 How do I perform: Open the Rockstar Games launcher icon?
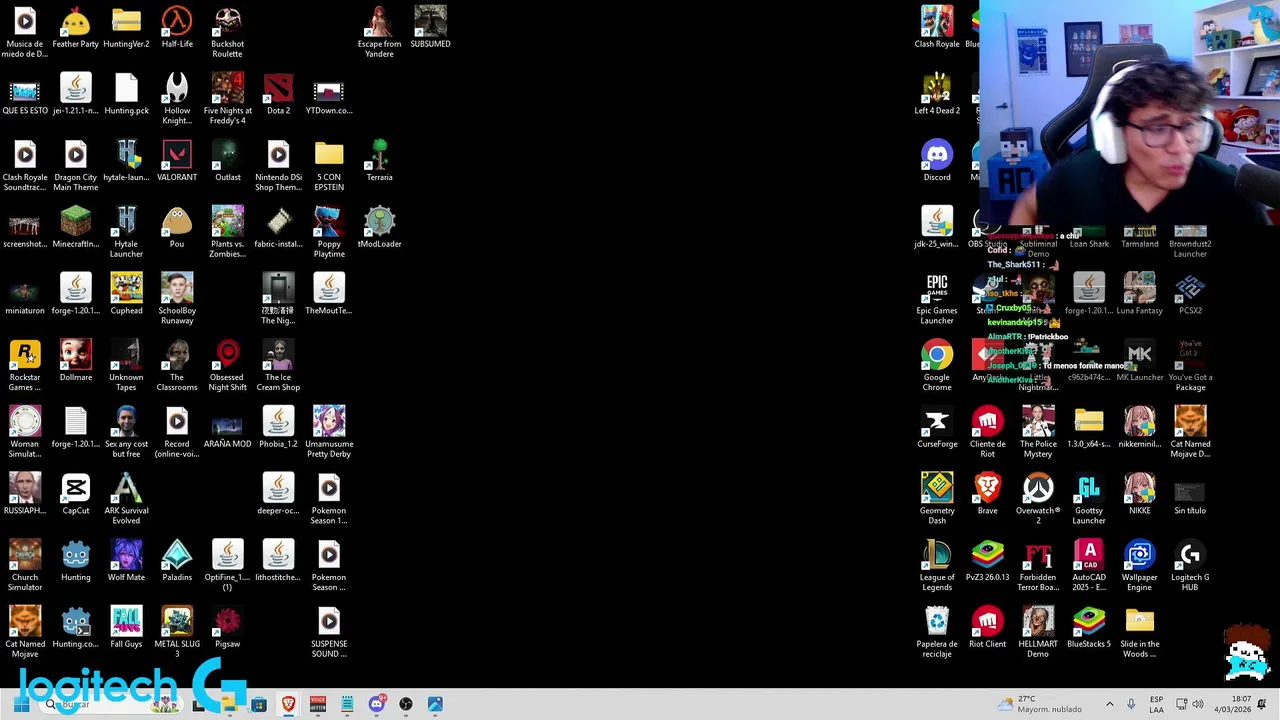(25, 366)
